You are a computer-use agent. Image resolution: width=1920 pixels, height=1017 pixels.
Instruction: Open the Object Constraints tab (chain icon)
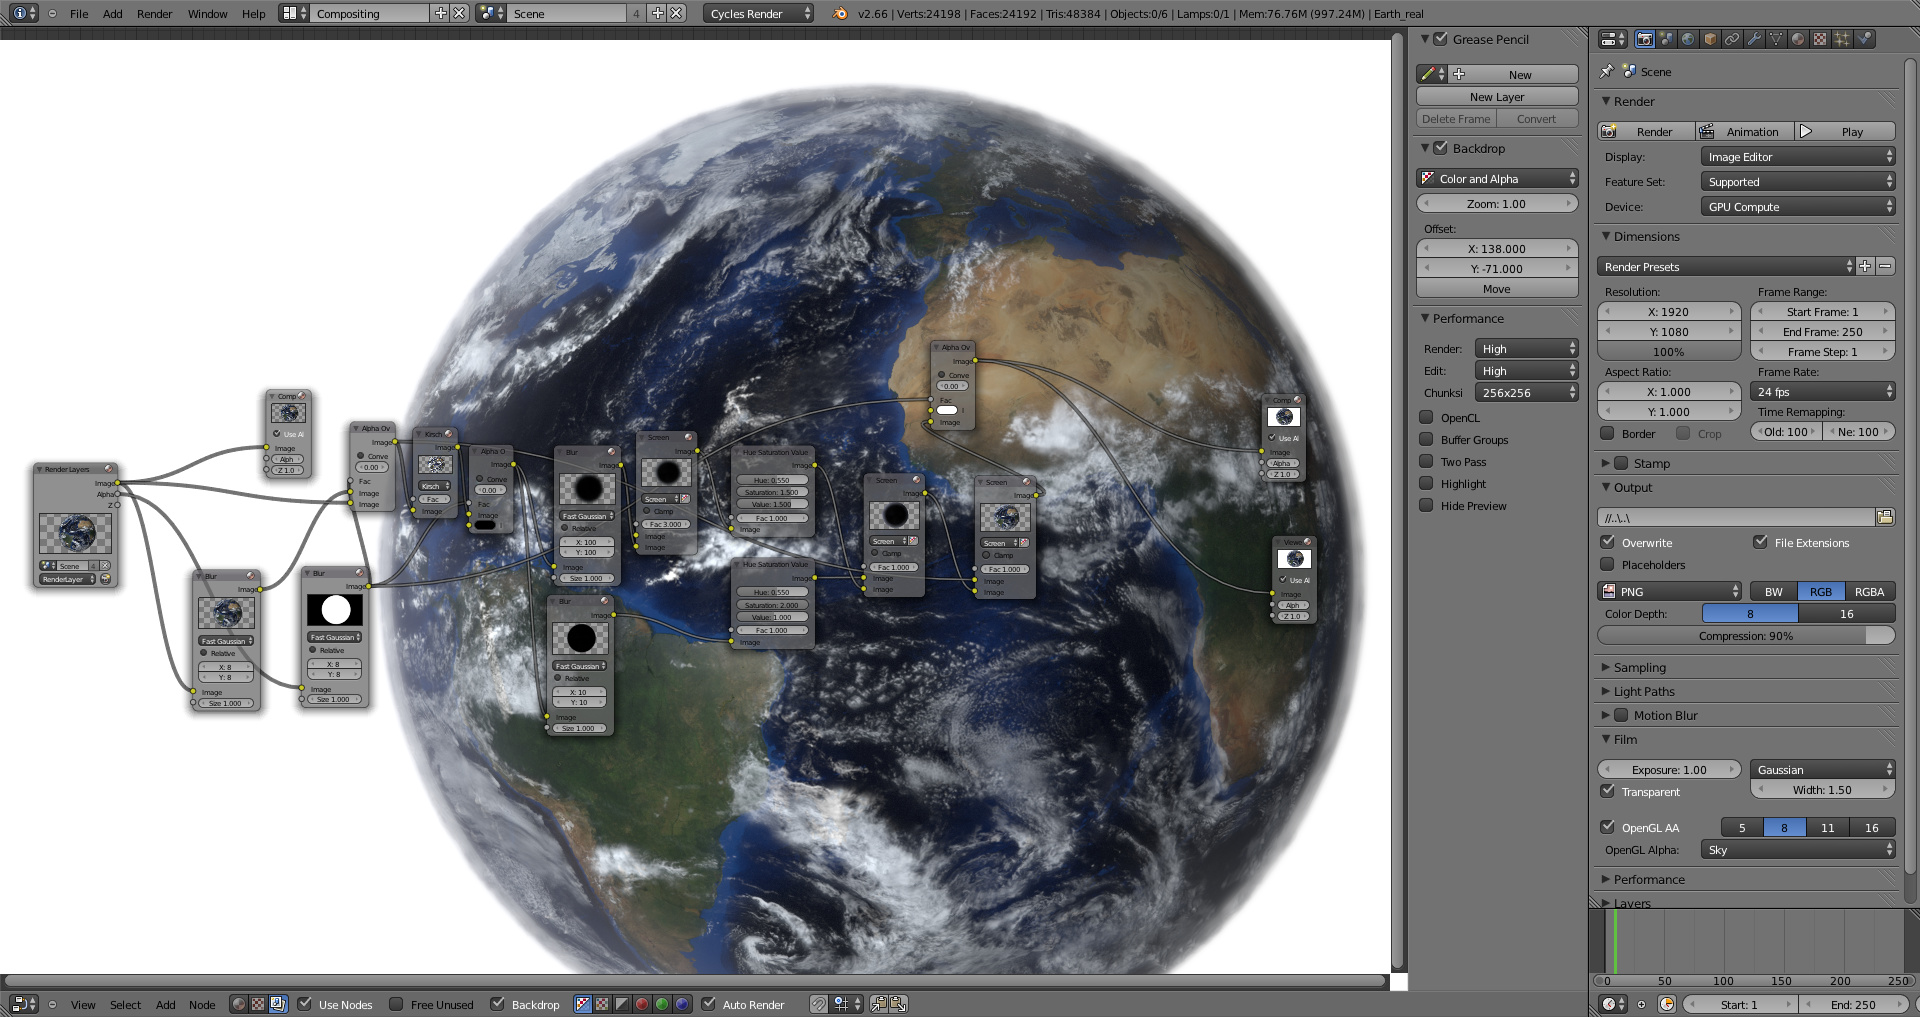[1732, 39]
